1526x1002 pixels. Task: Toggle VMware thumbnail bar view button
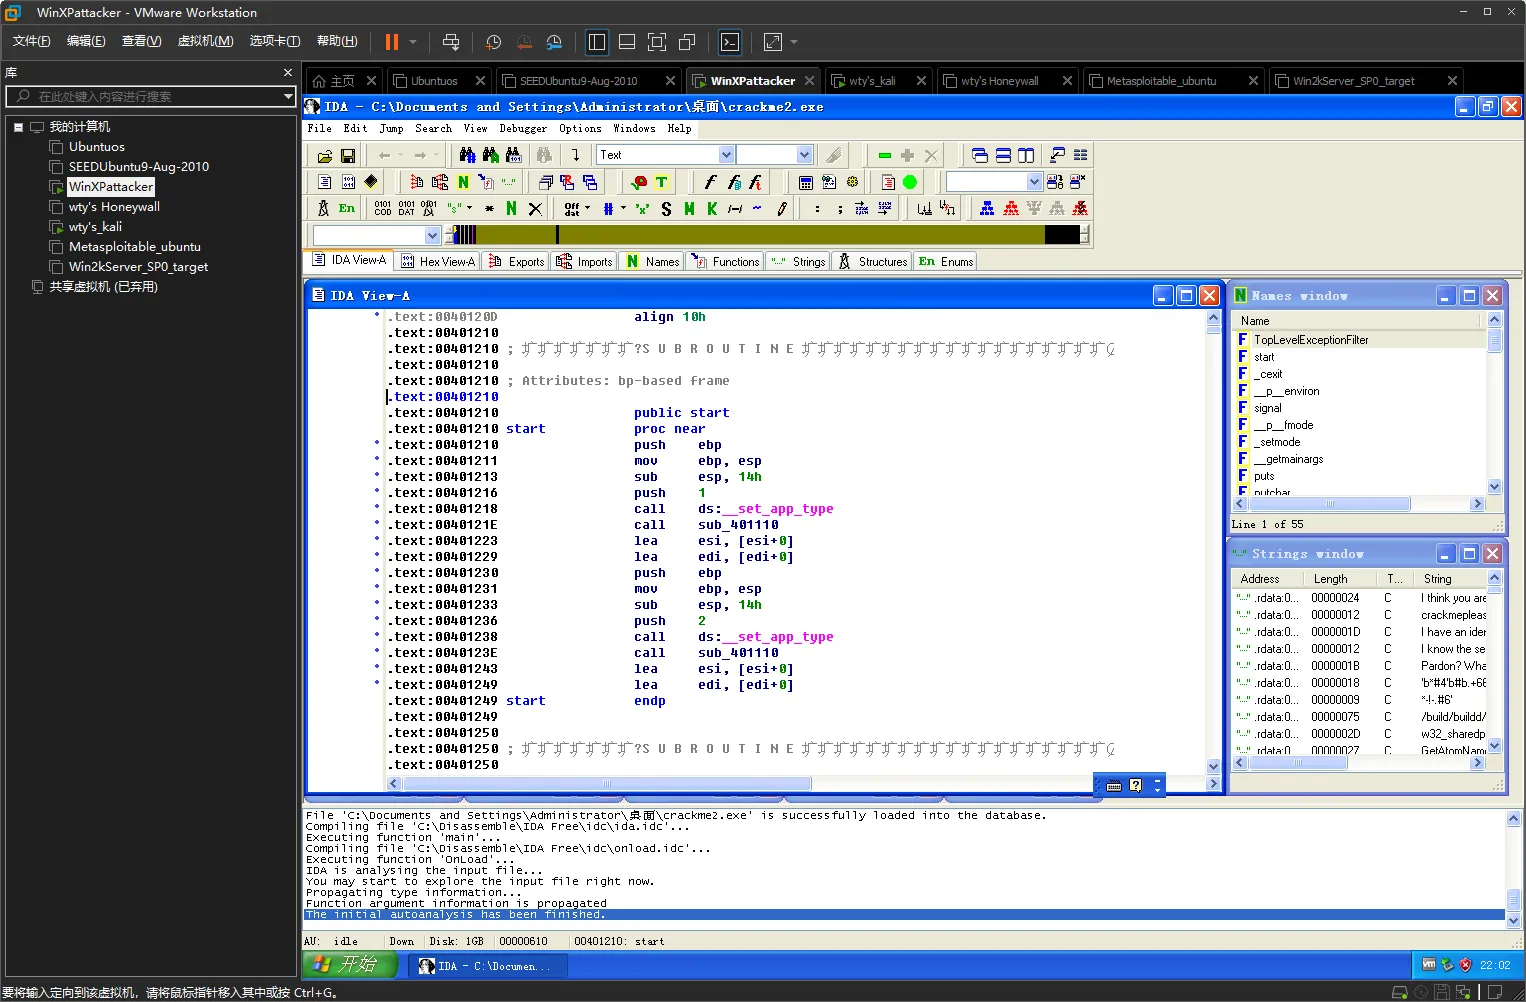coord(627,42)
